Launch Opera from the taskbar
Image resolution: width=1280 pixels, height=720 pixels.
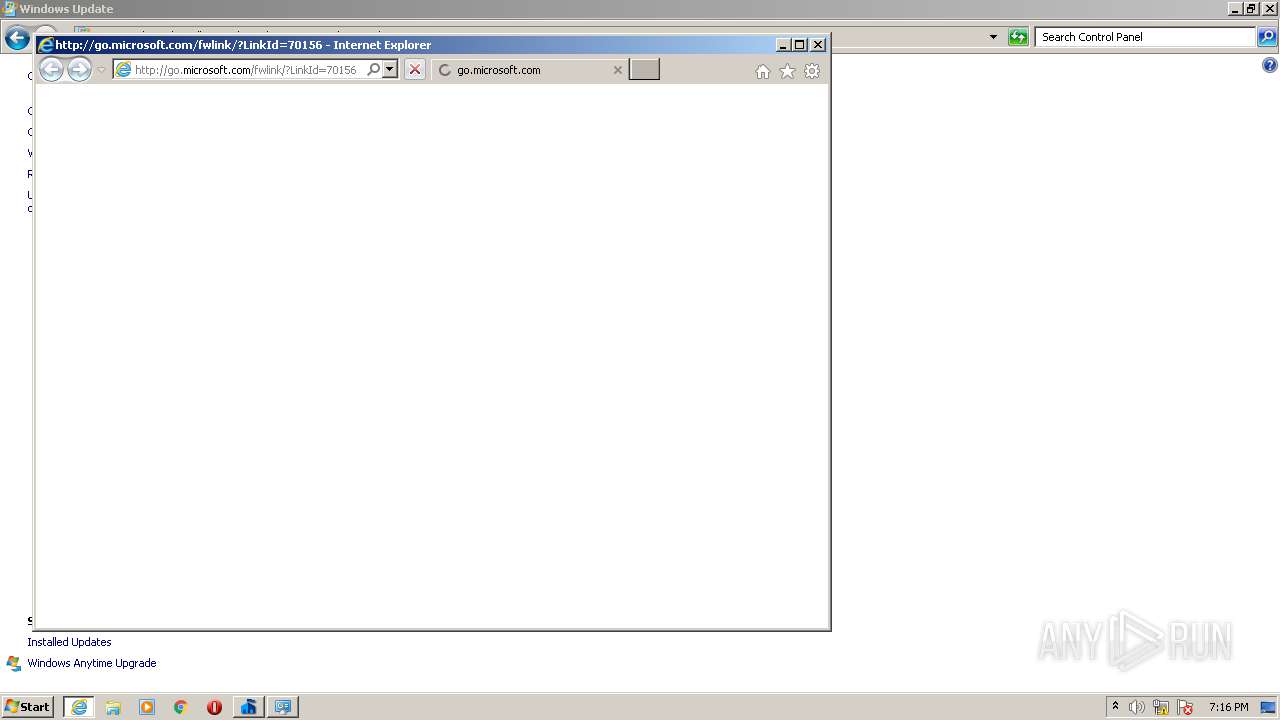pyautogui.click(x=214, y=707)
